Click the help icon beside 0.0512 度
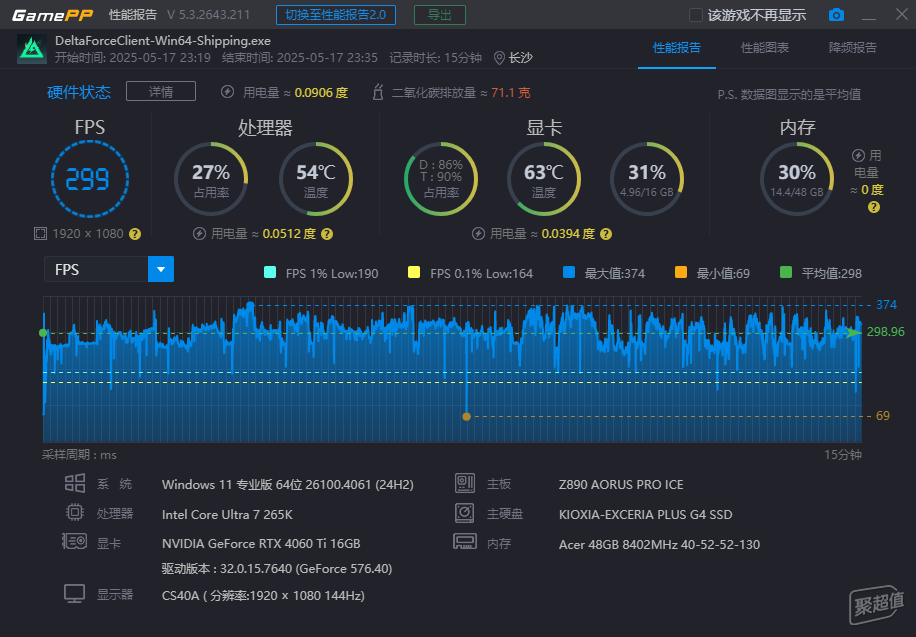This screenshot has width=916, height=637. (327, 234)
